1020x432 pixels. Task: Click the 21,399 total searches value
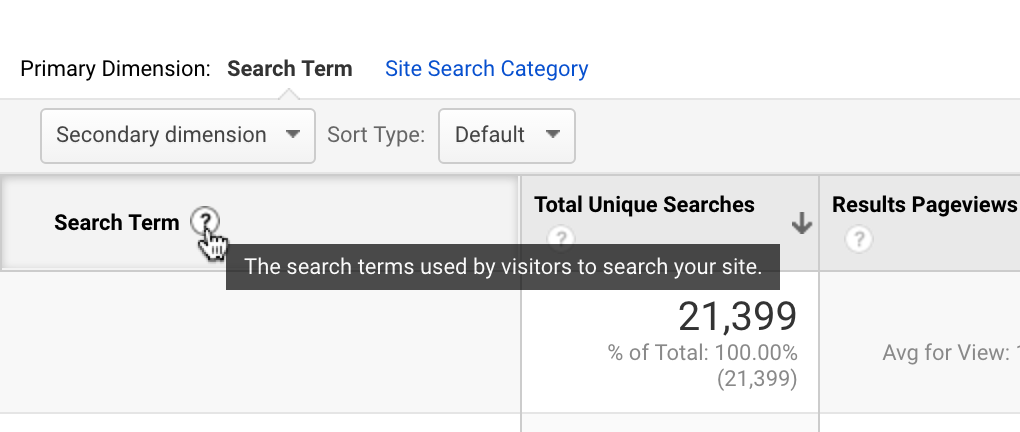[737, 317]
